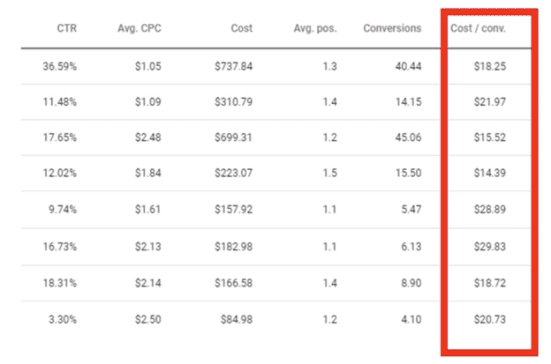This screenshot has width=551, height=364.
Task: Click average position 1.2 beside 45.06
Action: click(x=330, y=137)
